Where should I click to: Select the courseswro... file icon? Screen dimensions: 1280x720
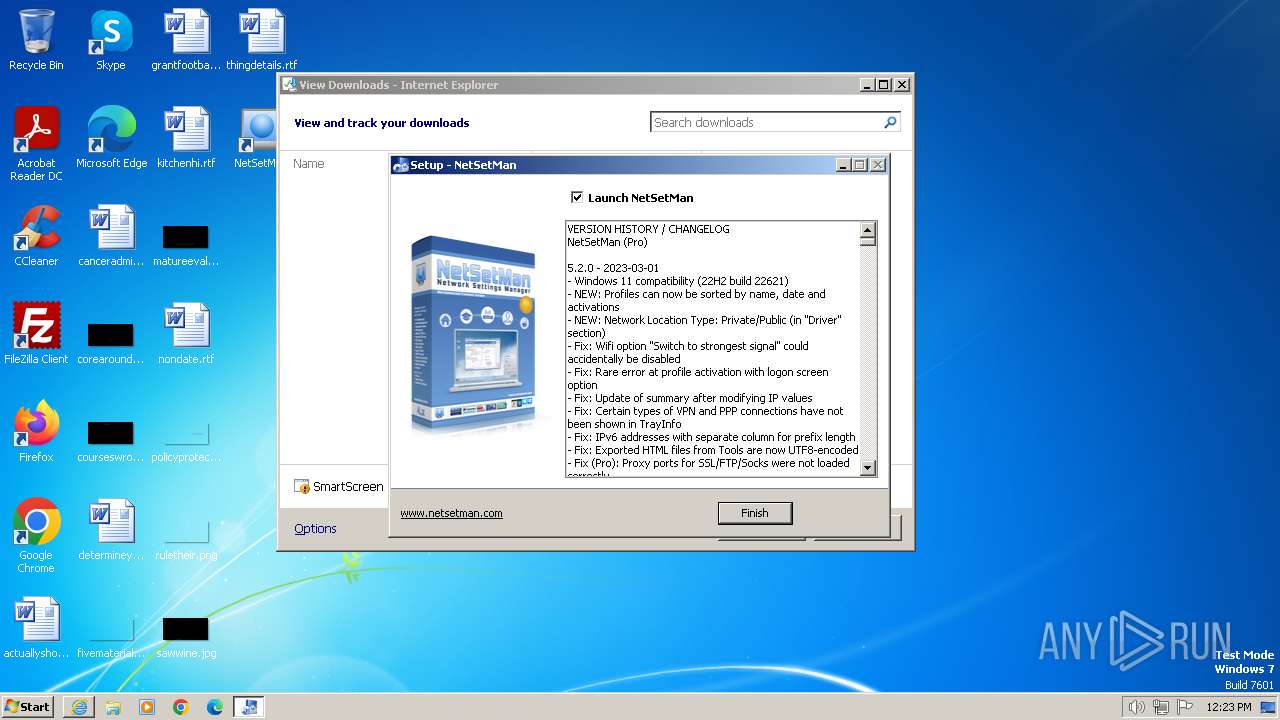[111, 440]
